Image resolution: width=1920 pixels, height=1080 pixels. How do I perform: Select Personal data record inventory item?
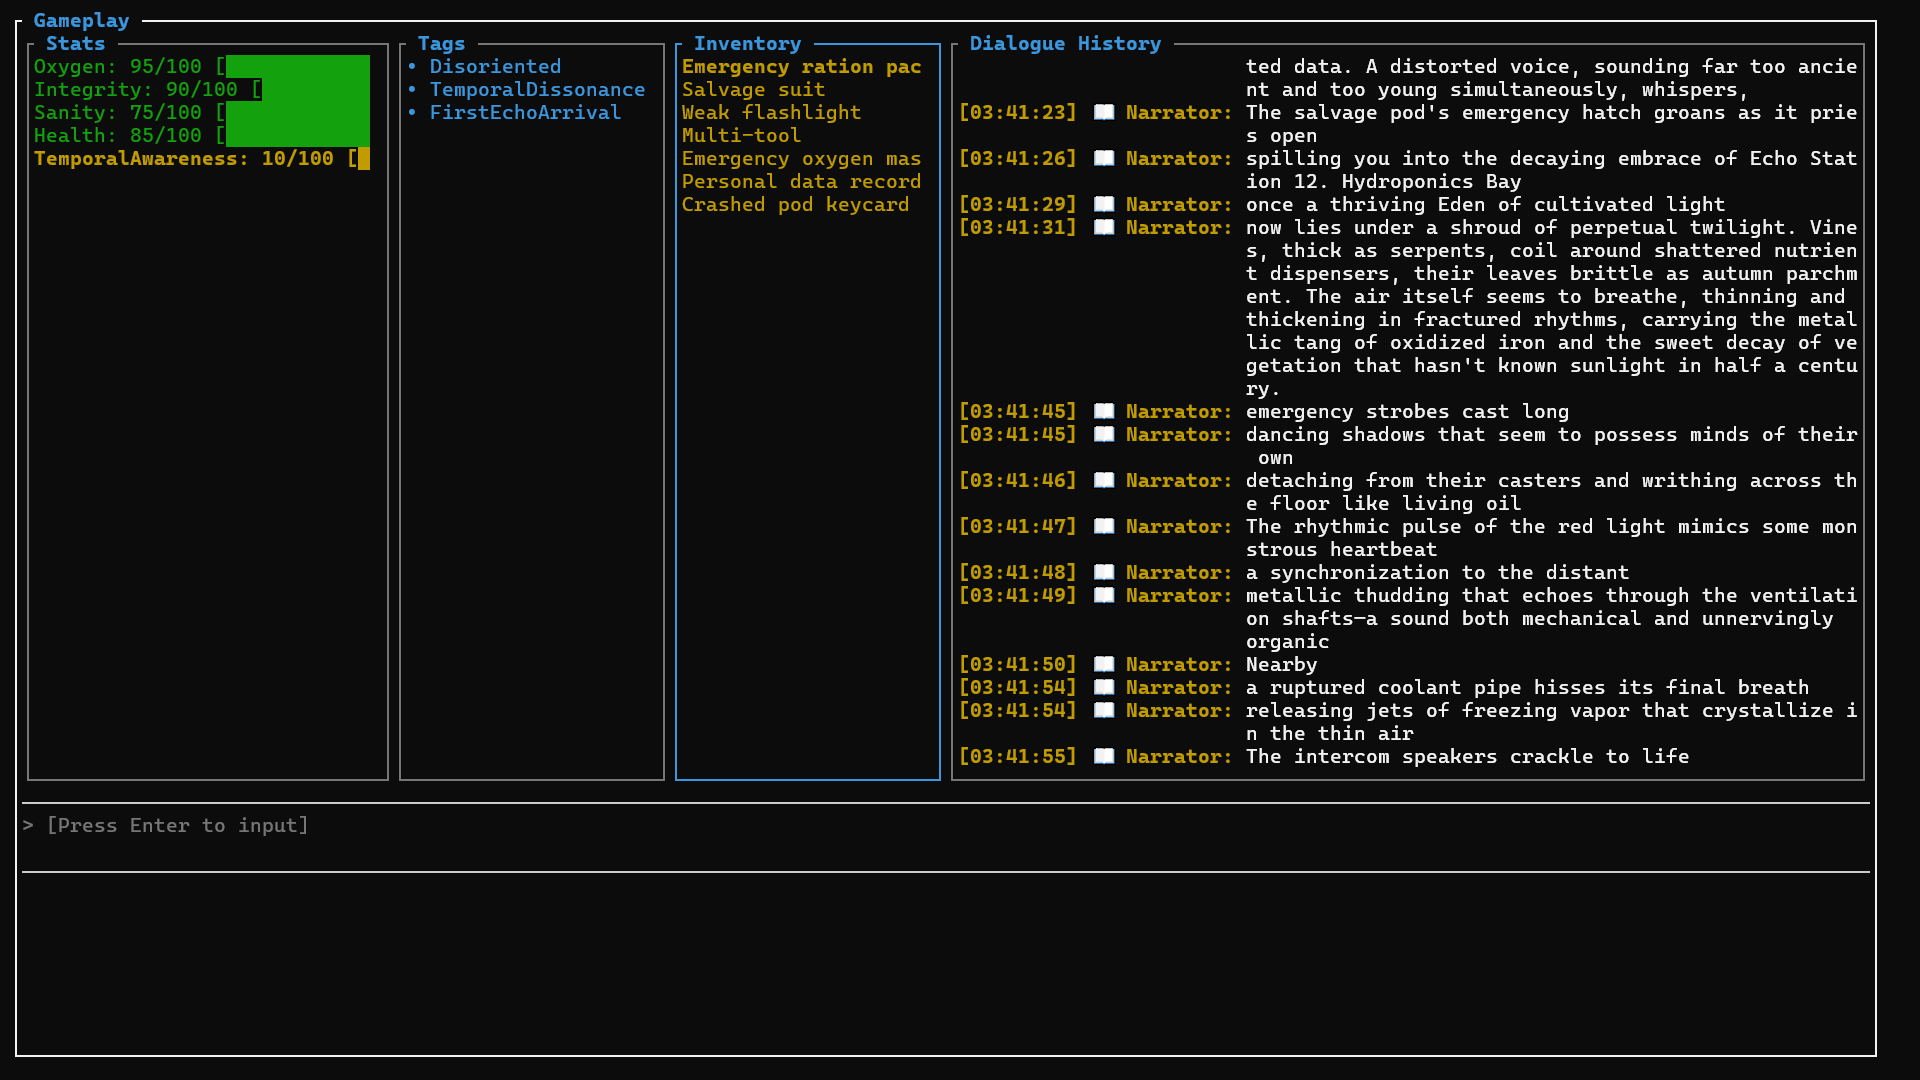[x=801, y=181]
